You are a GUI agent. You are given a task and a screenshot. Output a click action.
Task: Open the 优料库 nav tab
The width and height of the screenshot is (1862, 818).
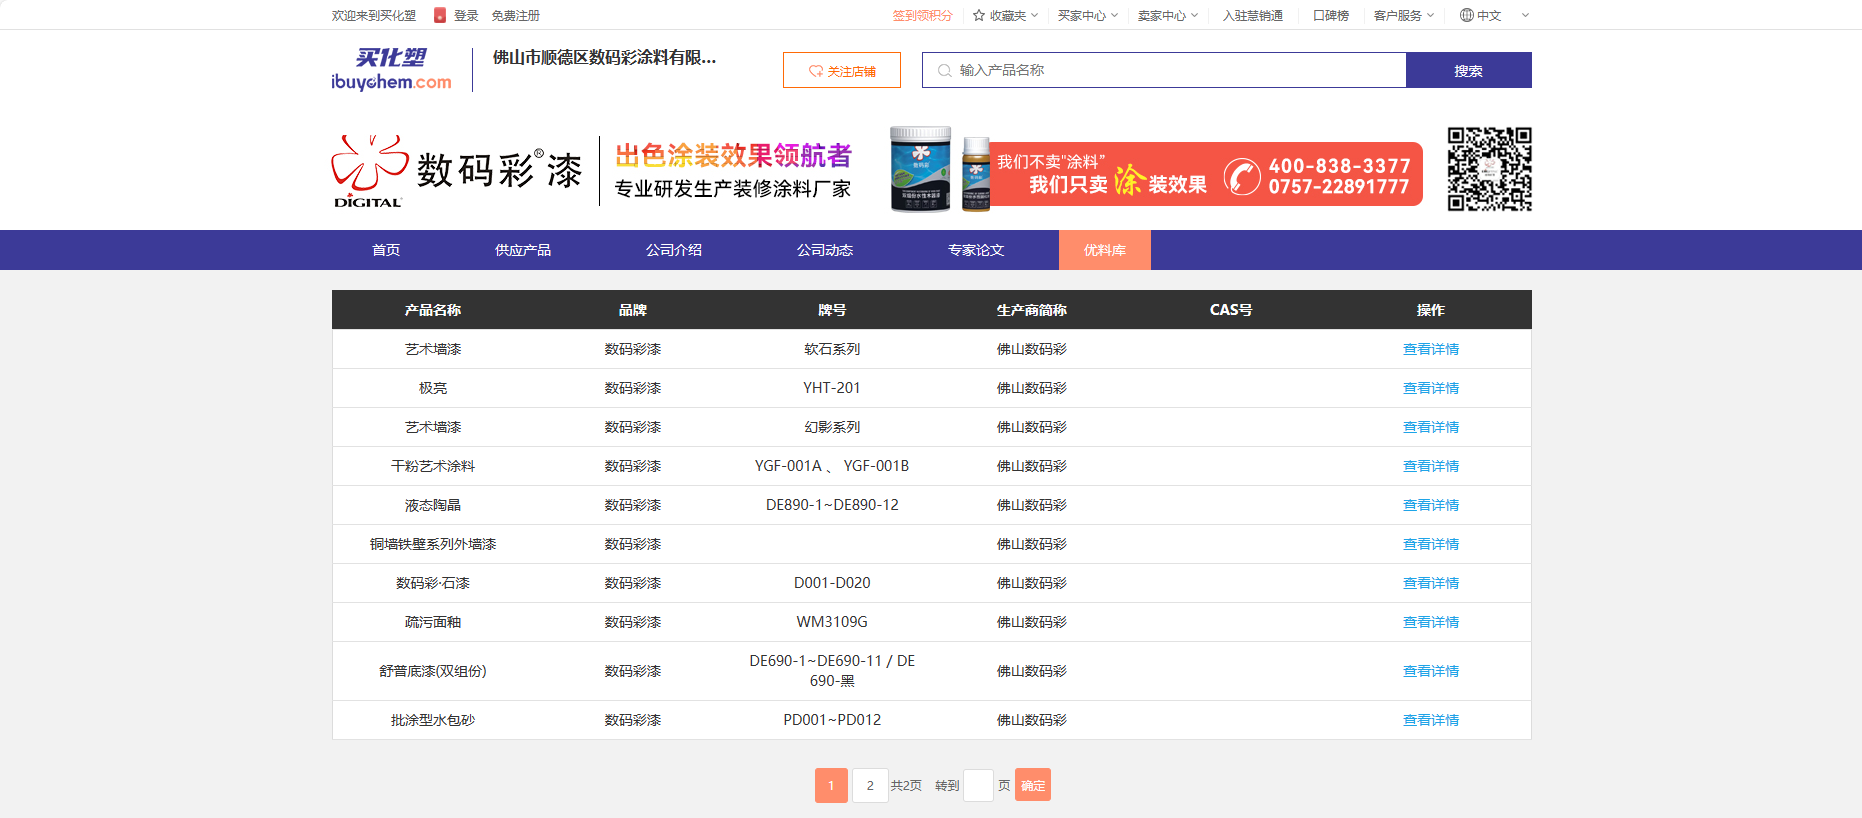click(1105, 250)
